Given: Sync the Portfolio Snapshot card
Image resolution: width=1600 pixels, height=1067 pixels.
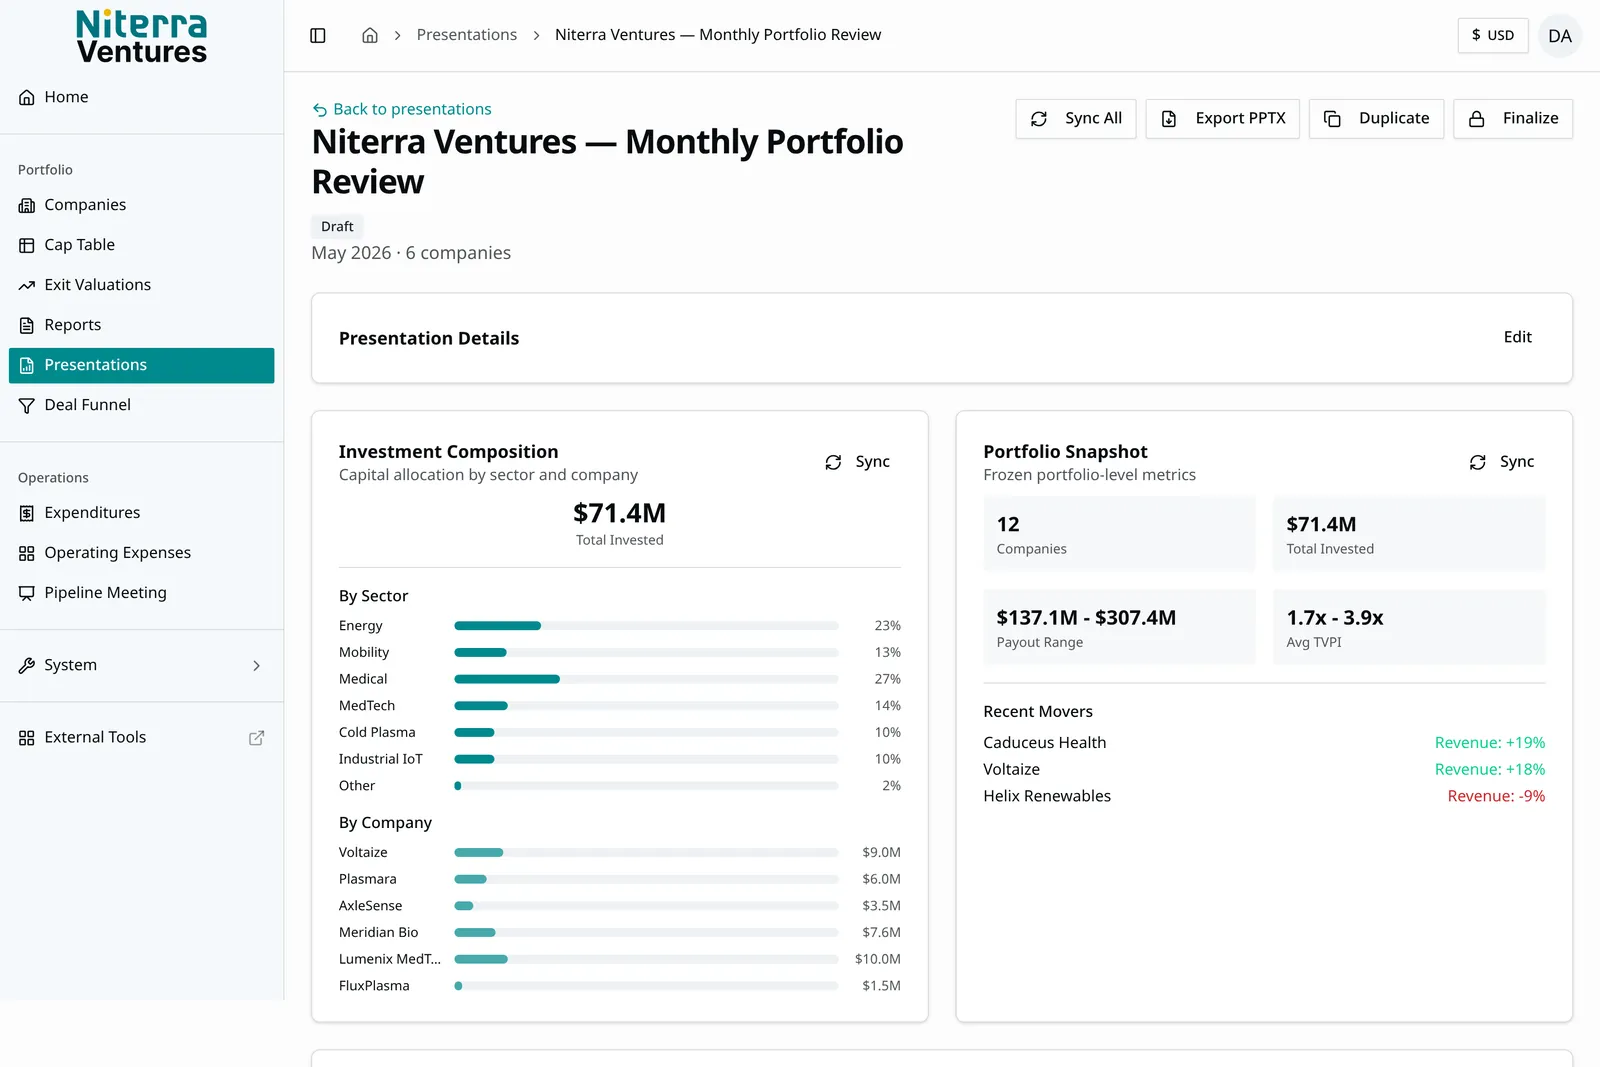Looking at the screenshot, I should point(1502,462).
